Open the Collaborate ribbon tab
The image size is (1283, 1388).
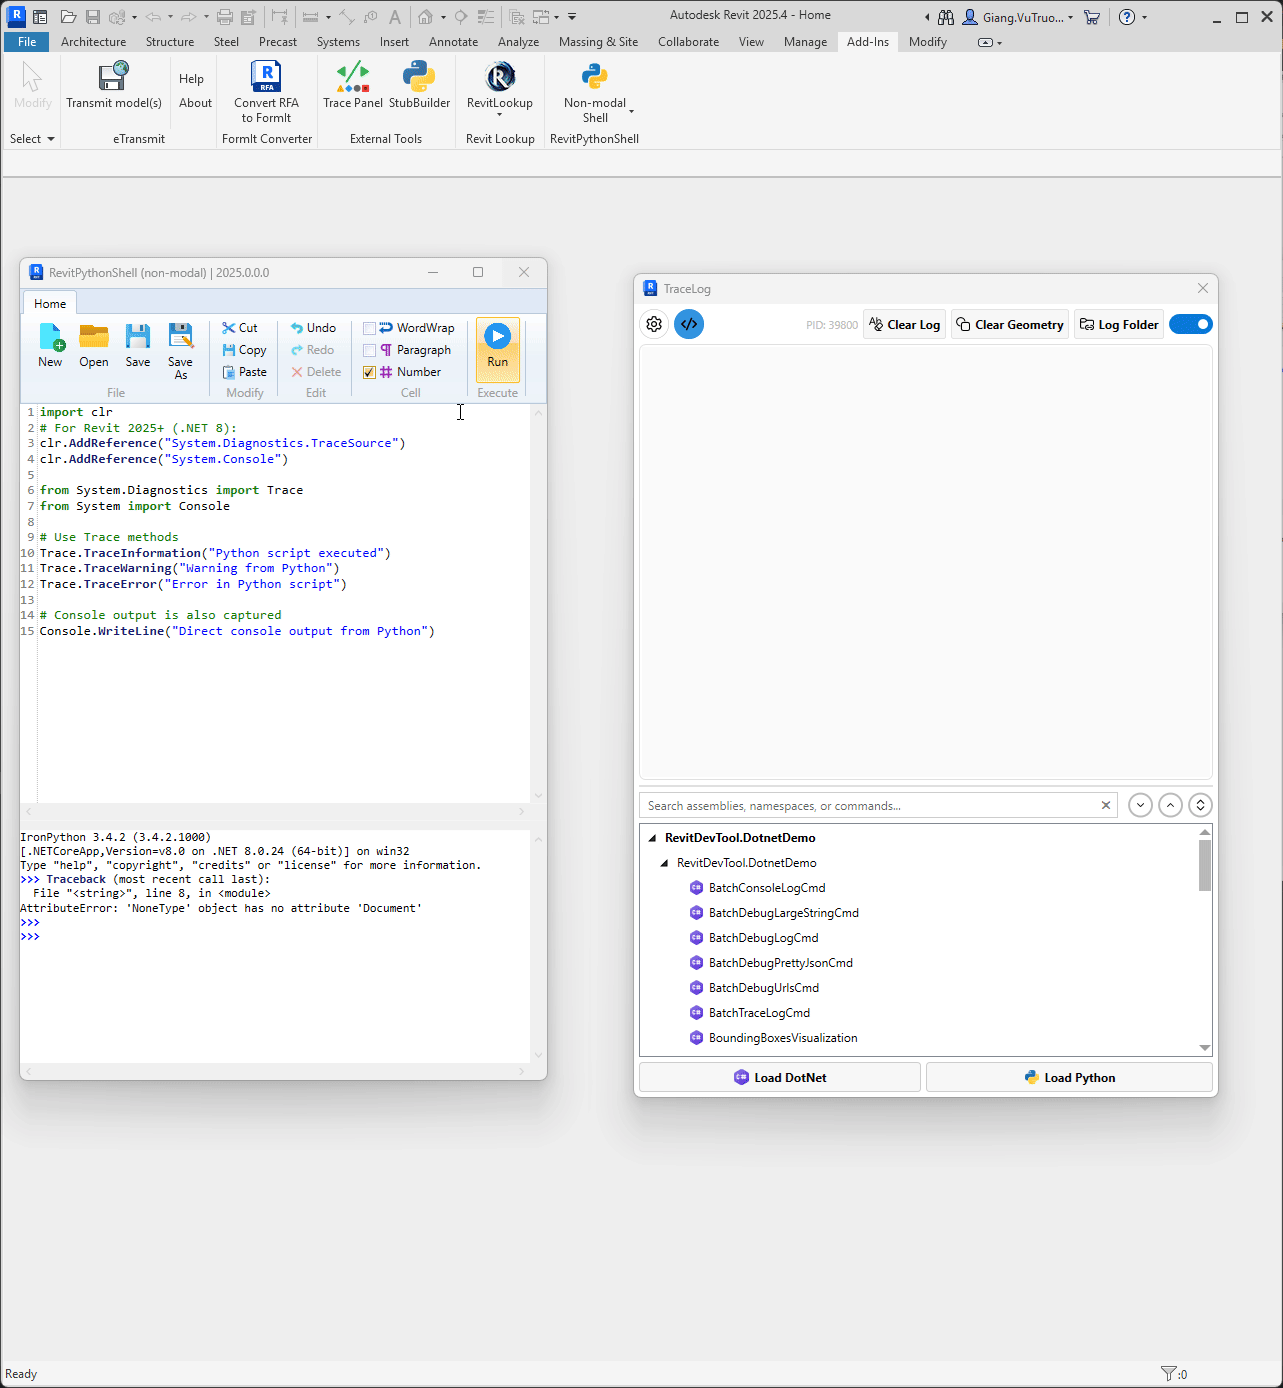click(688, 42)
